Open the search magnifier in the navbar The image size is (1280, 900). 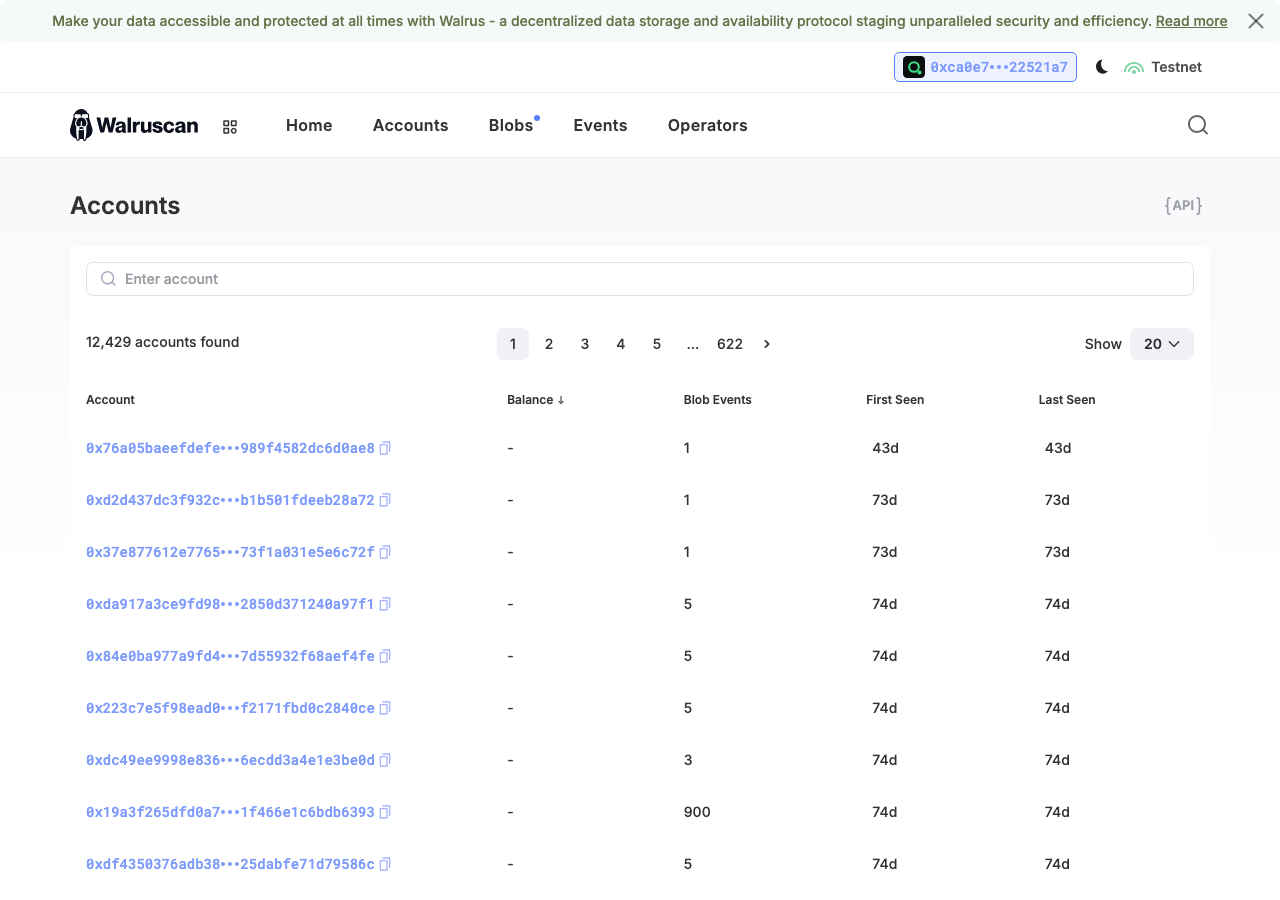click(1197, 125)
